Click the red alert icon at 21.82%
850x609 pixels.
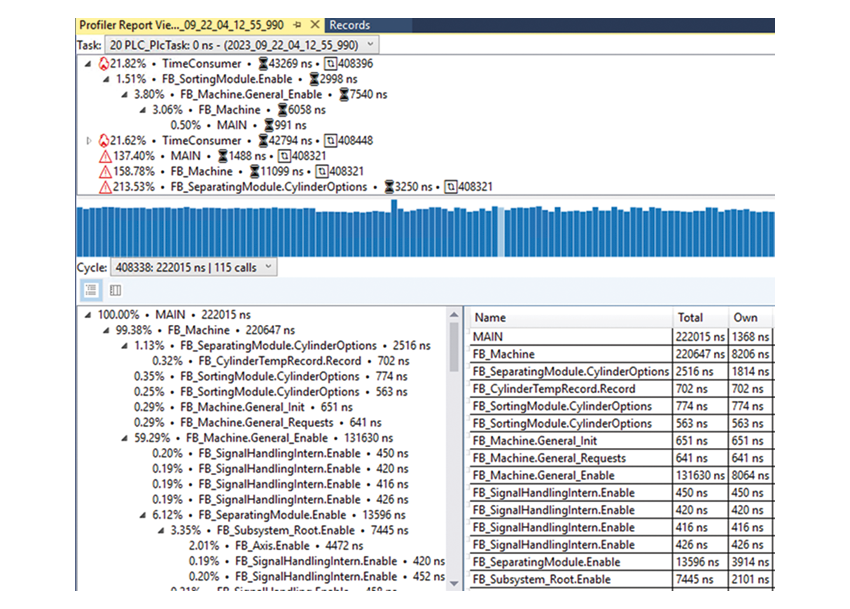104,64
